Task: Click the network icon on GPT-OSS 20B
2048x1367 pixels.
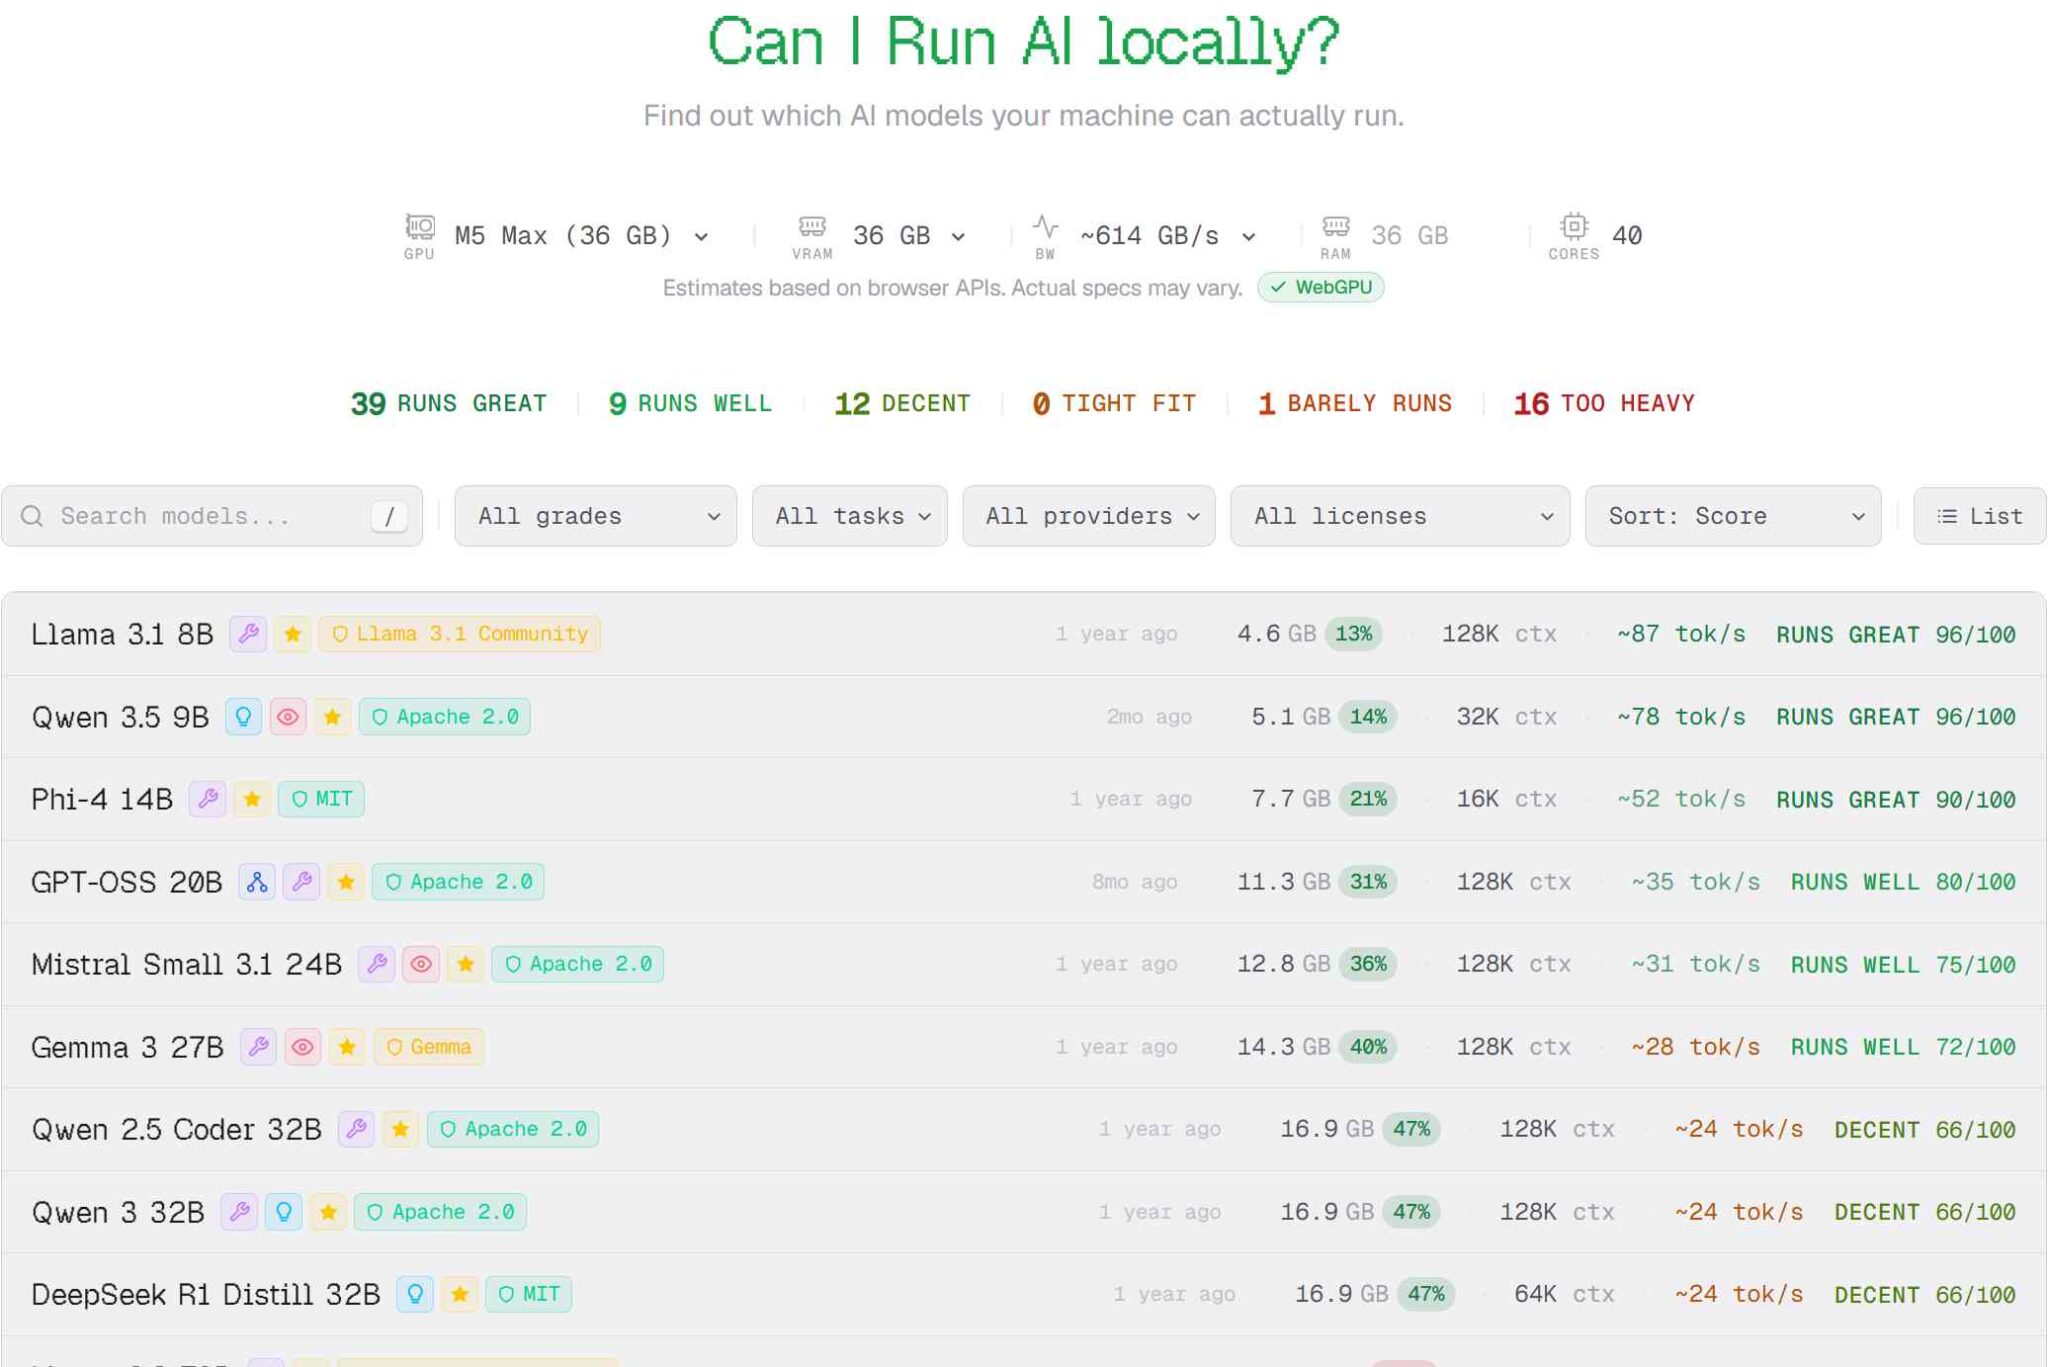Action: [x=257, y=882]
